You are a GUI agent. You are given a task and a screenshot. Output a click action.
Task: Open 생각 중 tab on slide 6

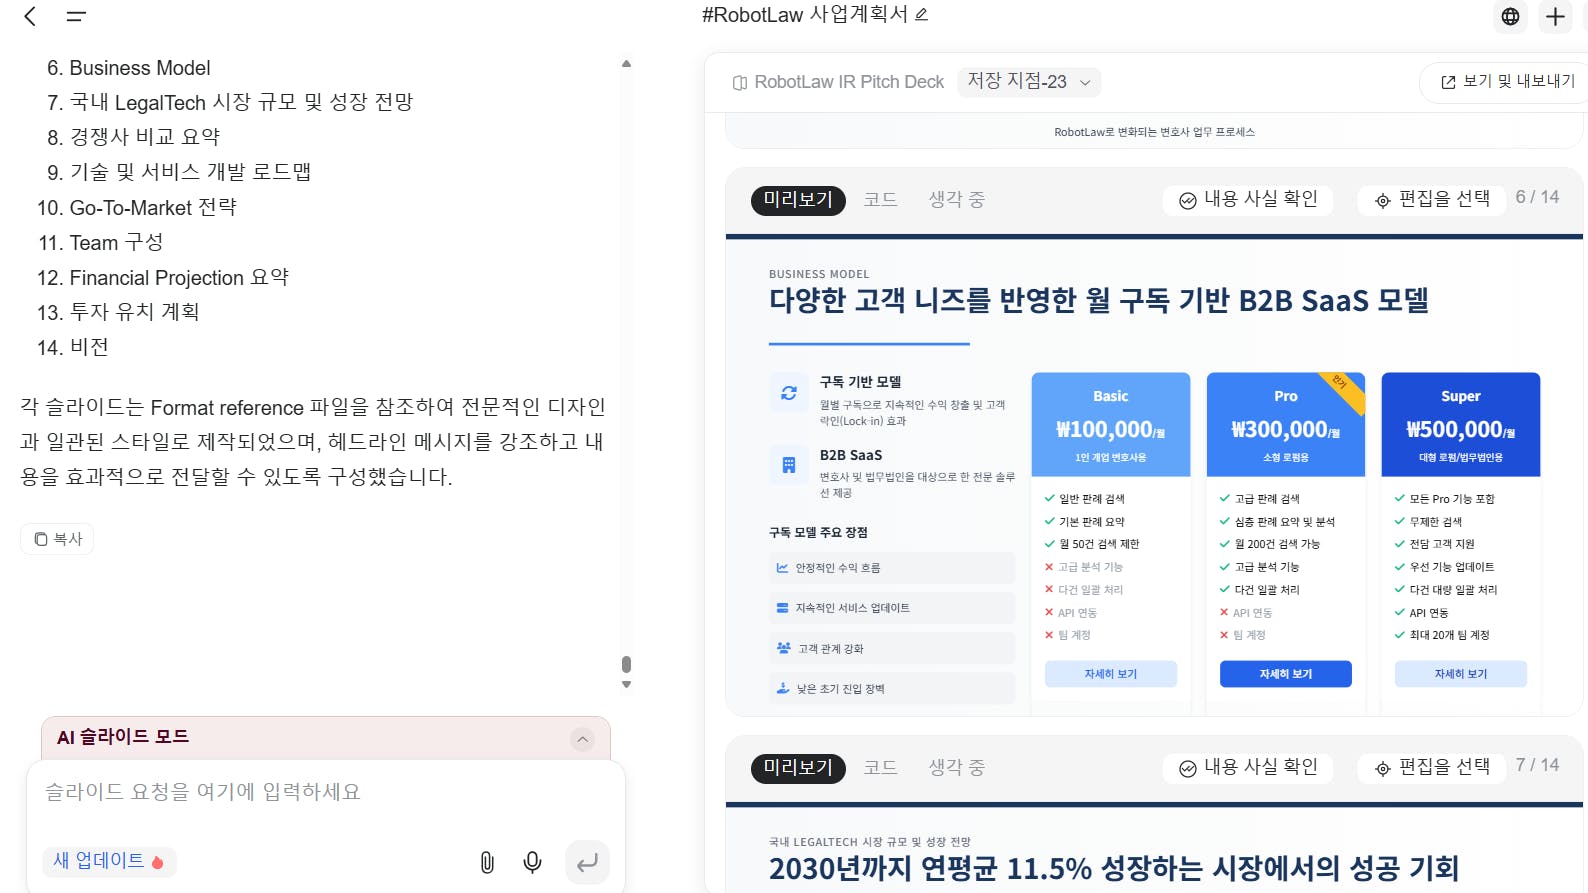pyautogui.click(x=956, y=200)
